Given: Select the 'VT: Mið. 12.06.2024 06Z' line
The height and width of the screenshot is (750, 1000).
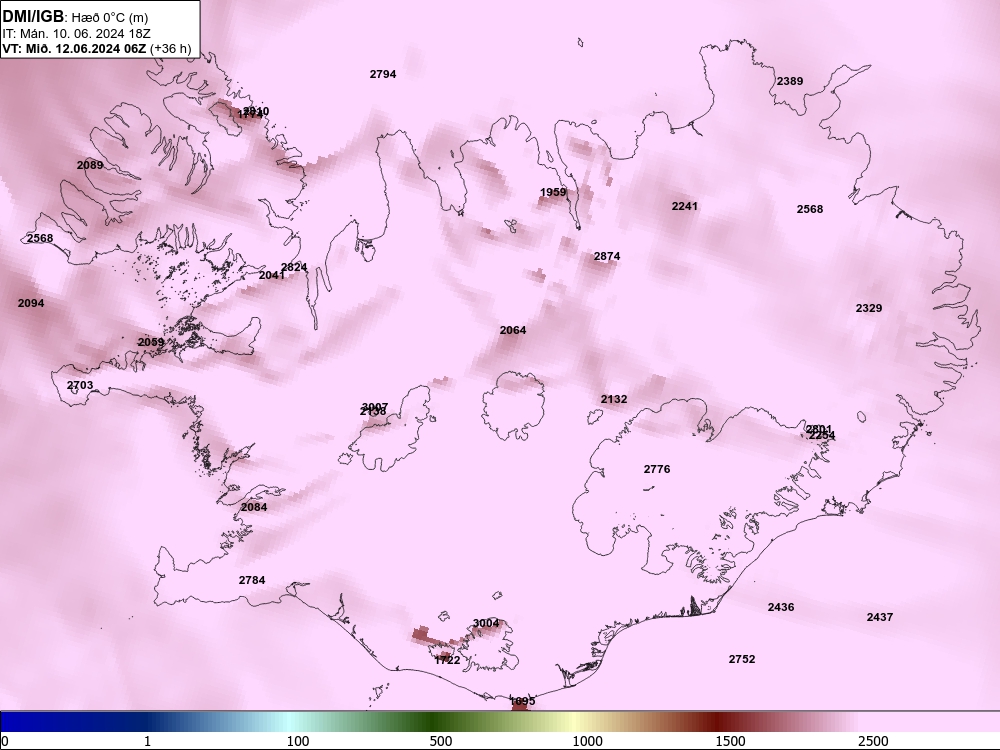Looking at the screenshot, I should point(74,48).
